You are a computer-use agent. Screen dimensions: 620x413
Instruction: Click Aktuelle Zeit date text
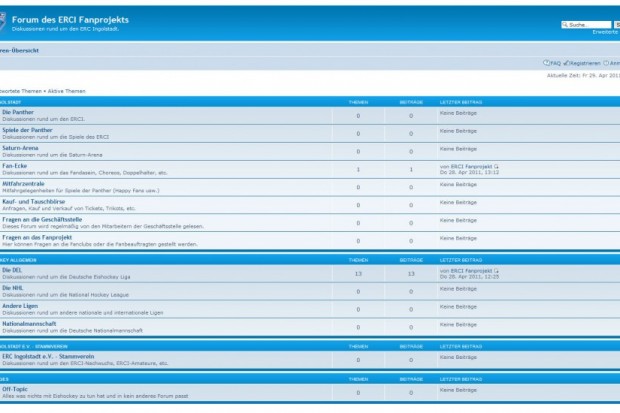(x=583, y=76)
